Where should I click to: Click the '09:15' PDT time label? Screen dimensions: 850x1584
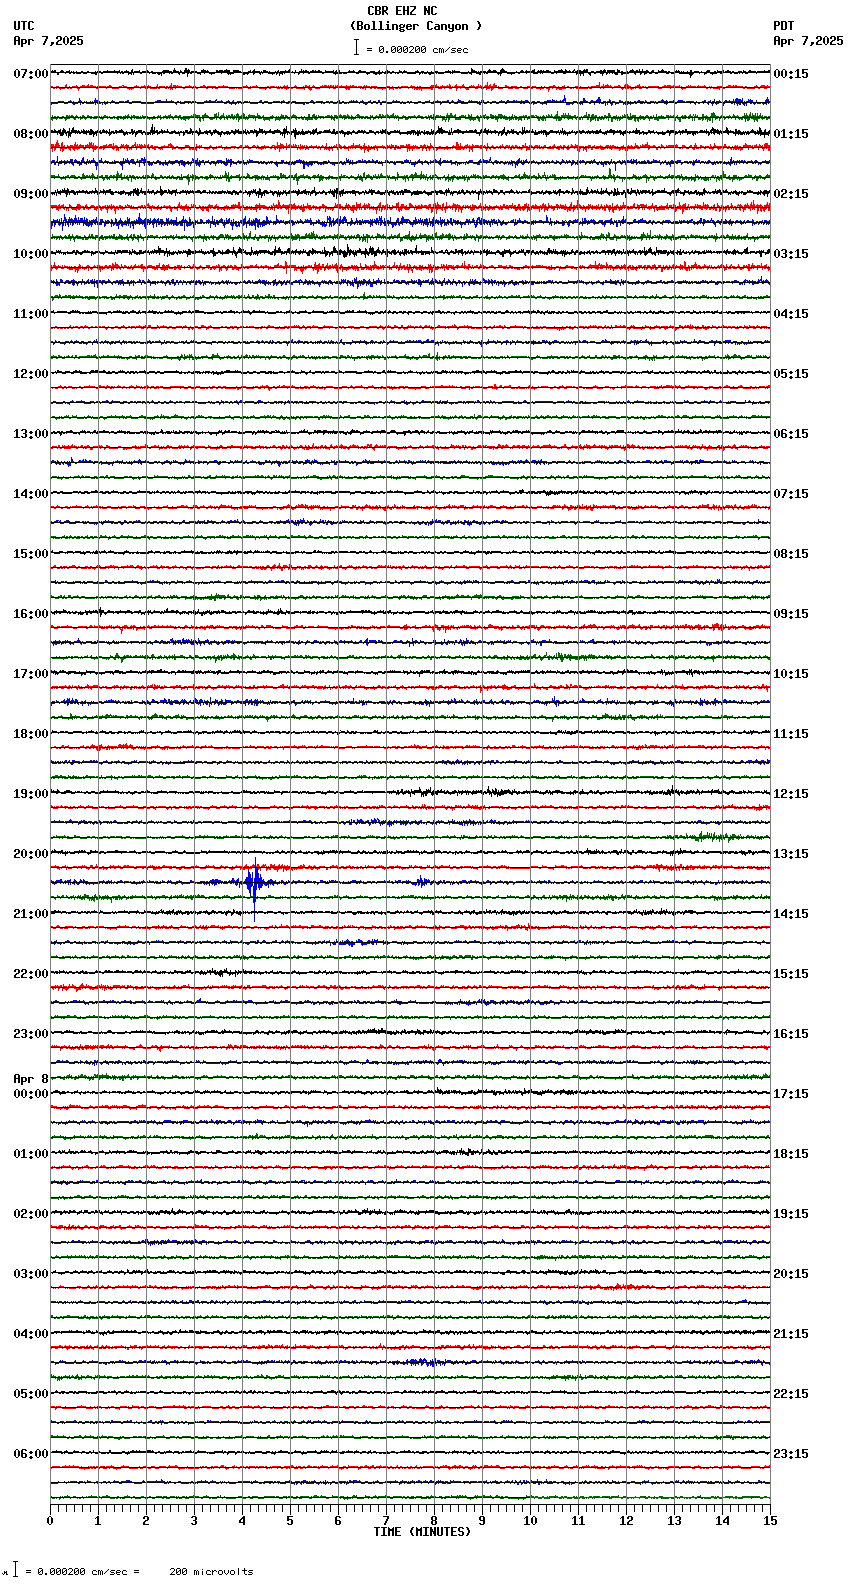coord(791,614)
